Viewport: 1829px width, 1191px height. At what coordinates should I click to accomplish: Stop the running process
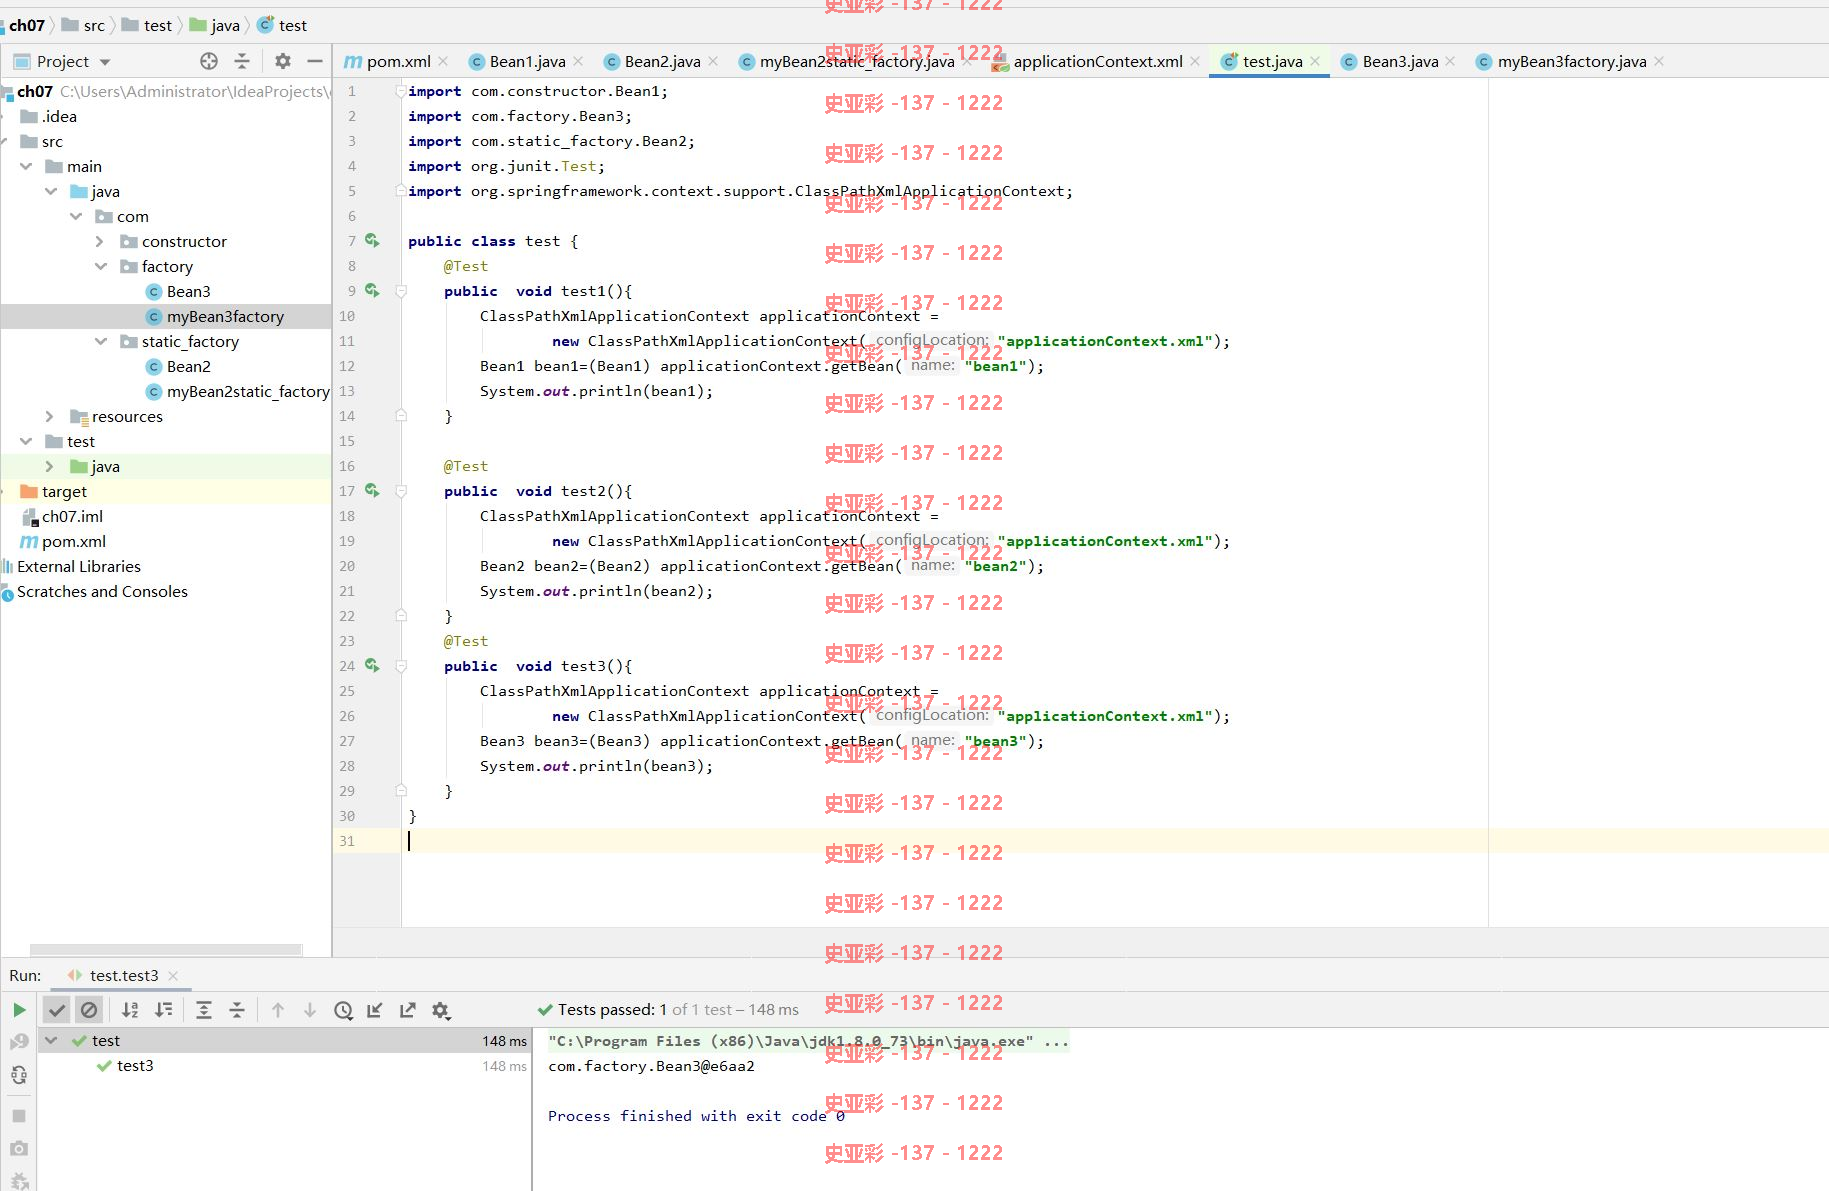[19, 1115]
